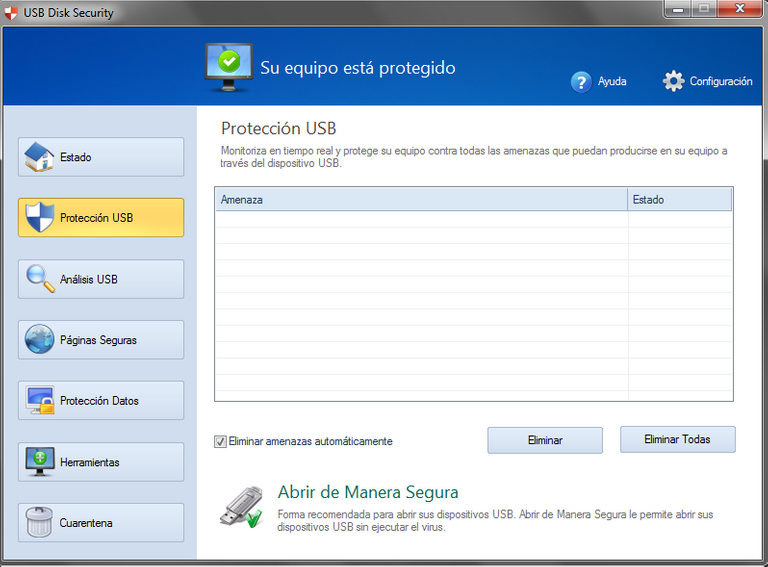Close the USB Disk Security window

pos(740,9)
